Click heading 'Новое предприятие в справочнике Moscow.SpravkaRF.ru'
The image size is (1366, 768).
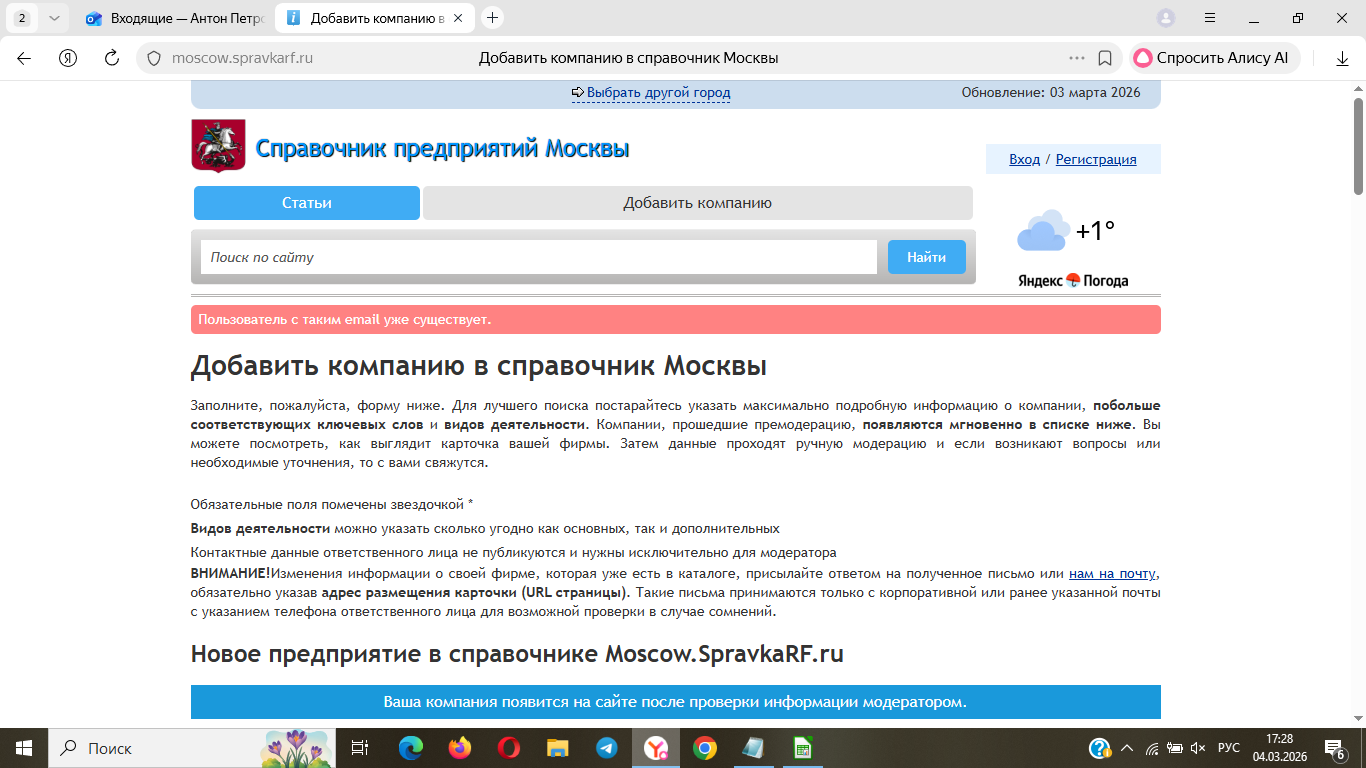(x=517, y=654)
